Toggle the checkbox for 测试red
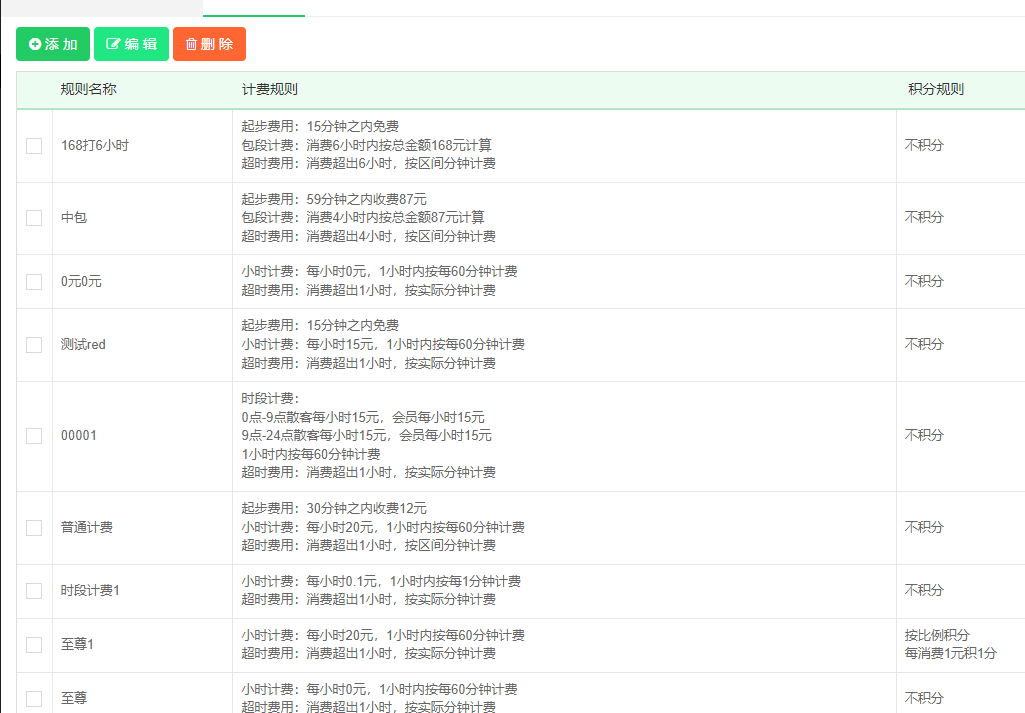The image size is (1025, 713). pos(34,345)
